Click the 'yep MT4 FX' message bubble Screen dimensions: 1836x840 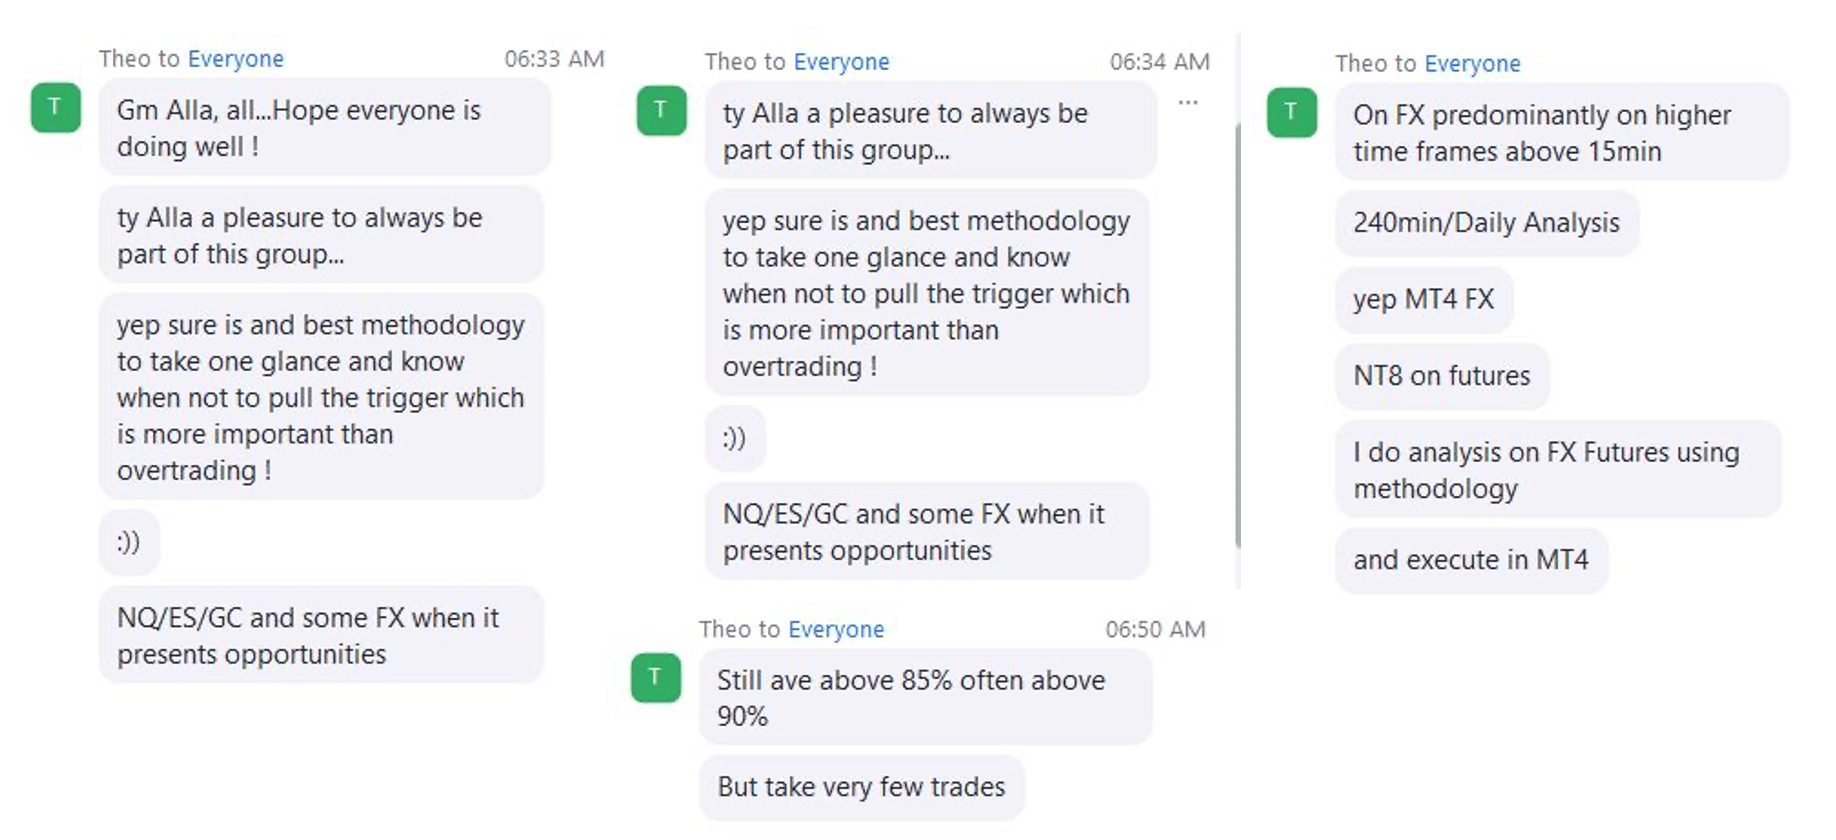point(1423,300)
